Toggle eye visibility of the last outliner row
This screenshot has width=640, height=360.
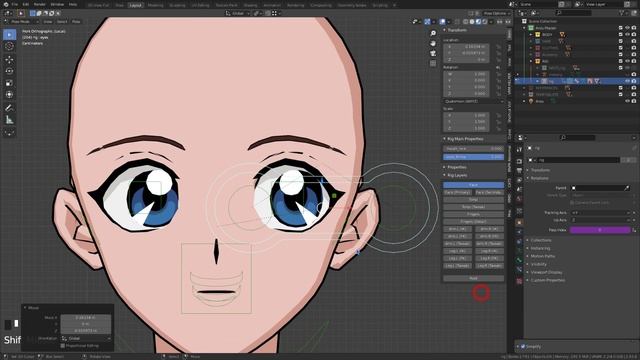pyautogui.click(x=627, y=101)
